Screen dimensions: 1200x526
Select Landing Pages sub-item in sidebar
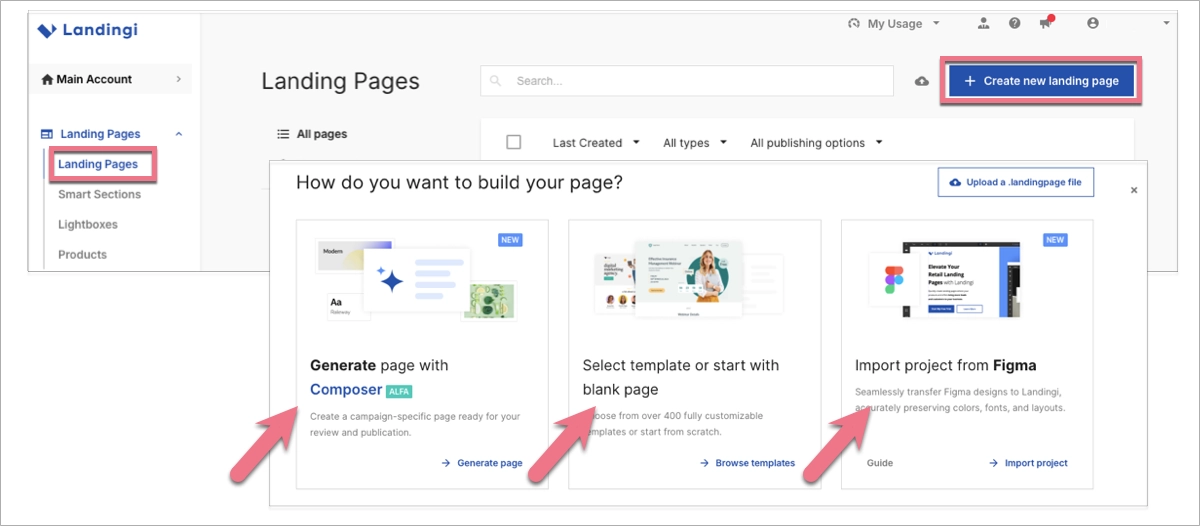tap(98, 164)
